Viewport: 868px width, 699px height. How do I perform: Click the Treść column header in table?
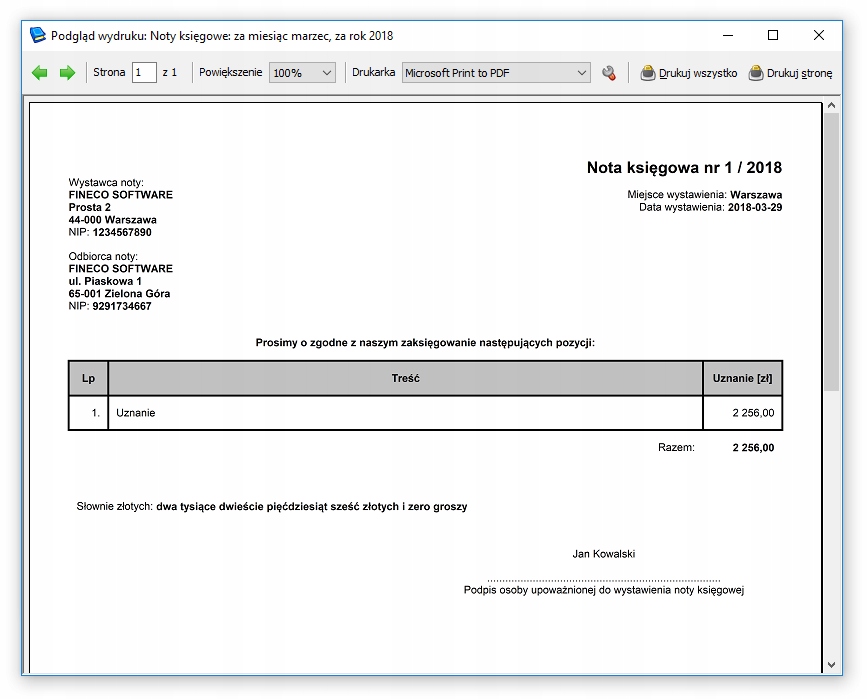tap(405, 379)
